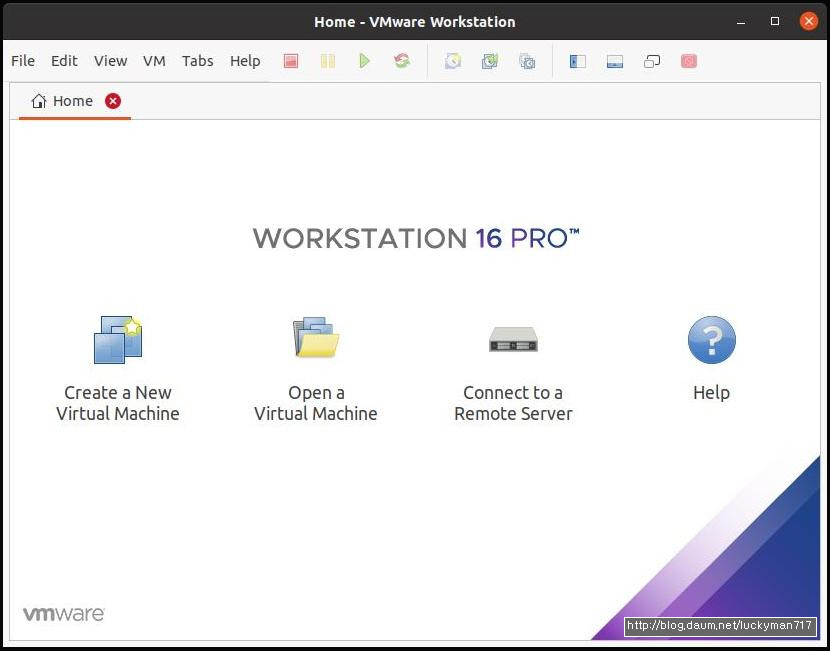Image resolution: width=830 pixels, height=651 pixels.
Task: Click the Open a Virtual Machine label
Action: (x=315, y=403)
